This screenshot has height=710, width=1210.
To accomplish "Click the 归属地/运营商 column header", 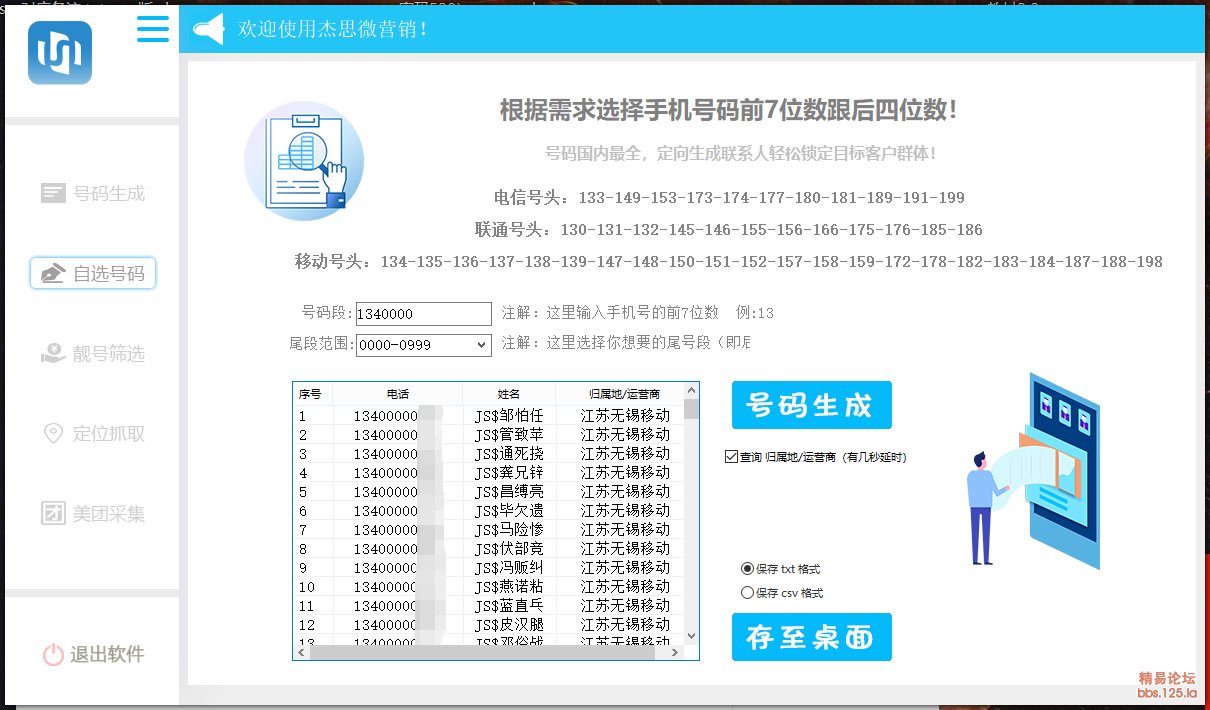I will tap(620, 394).
